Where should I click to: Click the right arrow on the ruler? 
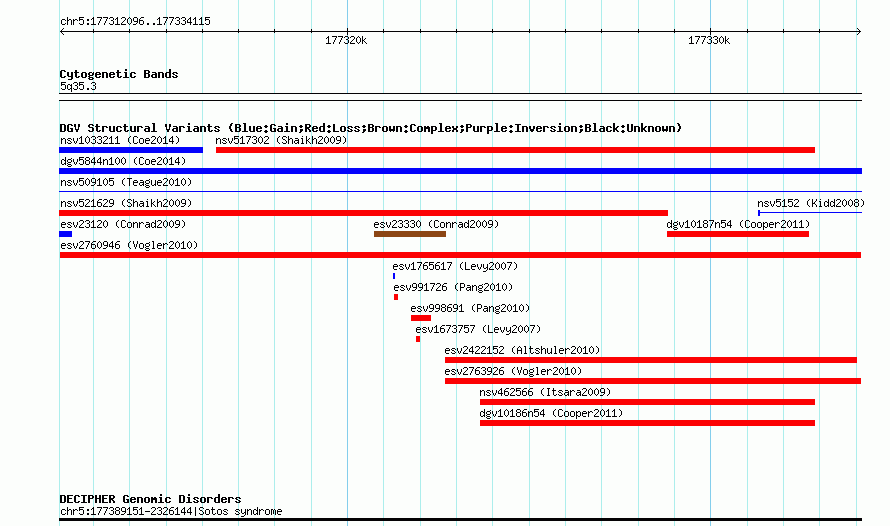pos(859,32)
